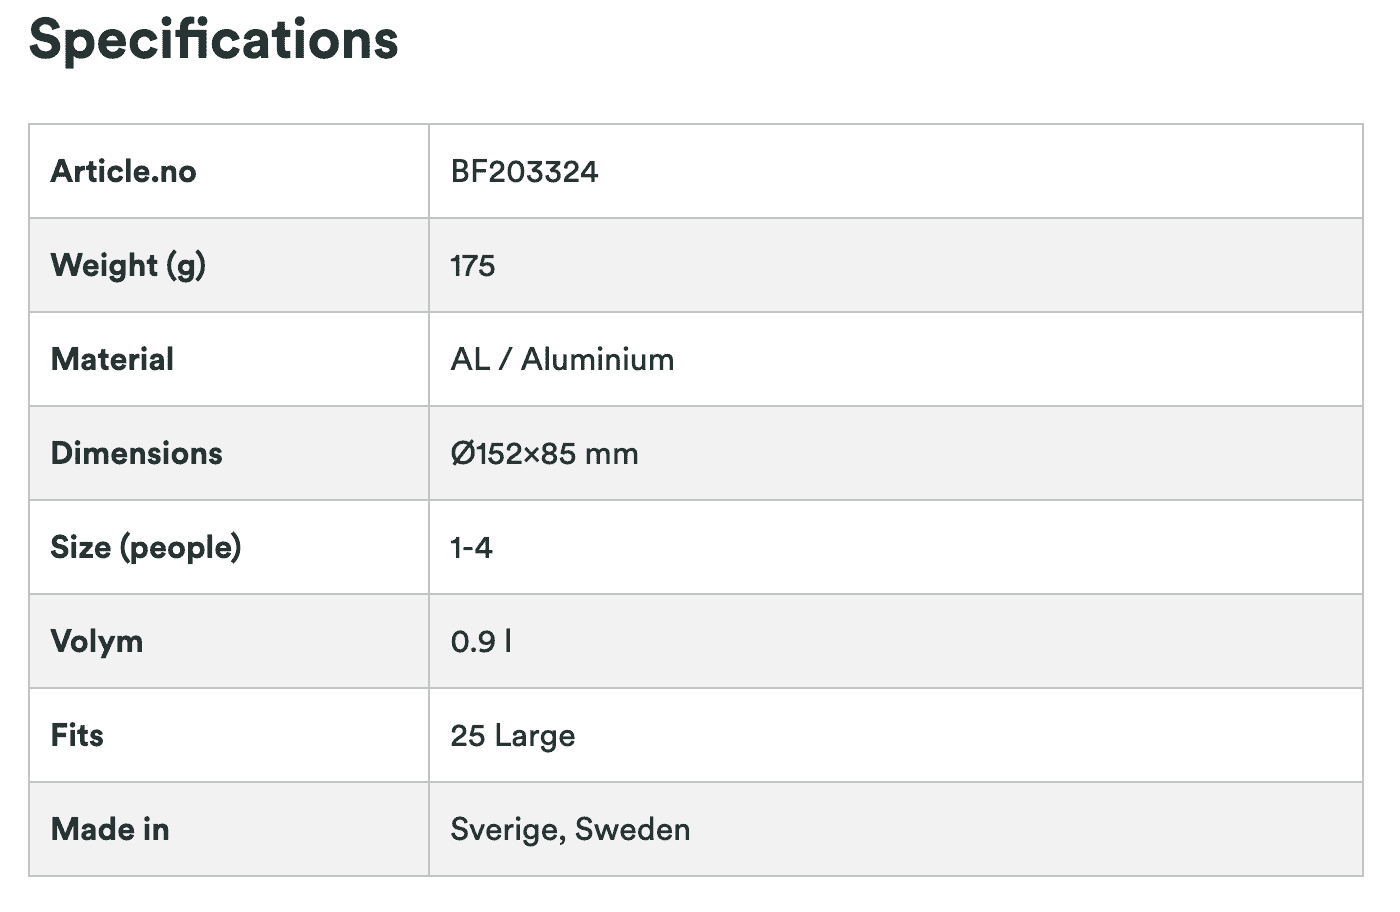Select the Weight (g) label
The height and width of the screenshot is (912, 1400).
(128, 266)
